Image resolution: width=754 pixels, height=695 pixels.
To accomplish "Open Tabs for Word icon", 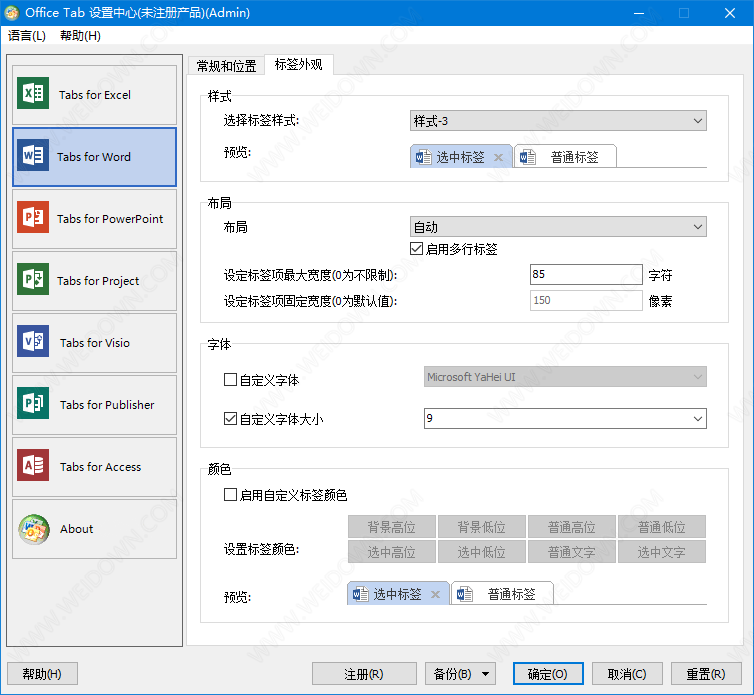I will pos(33,155).
